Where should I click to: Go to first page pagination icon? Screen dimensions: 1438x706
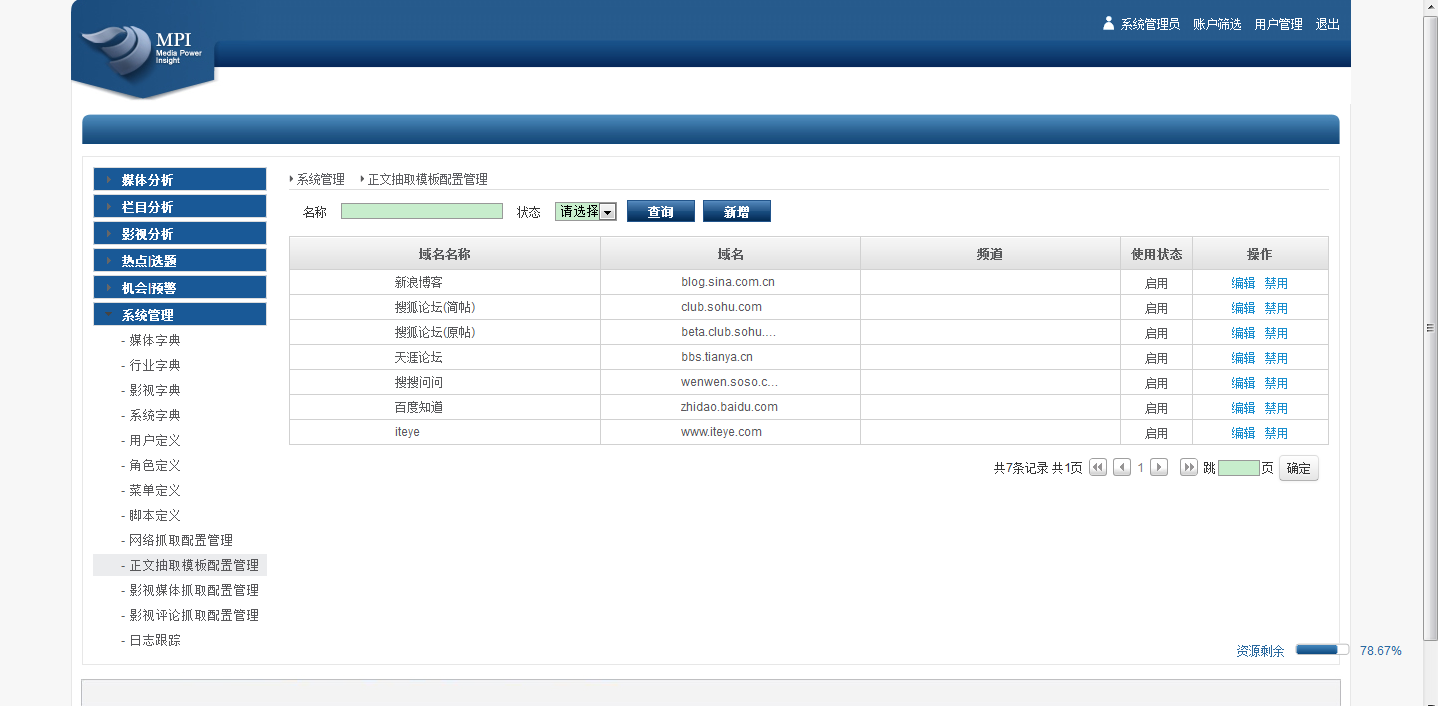(1098, 467)
